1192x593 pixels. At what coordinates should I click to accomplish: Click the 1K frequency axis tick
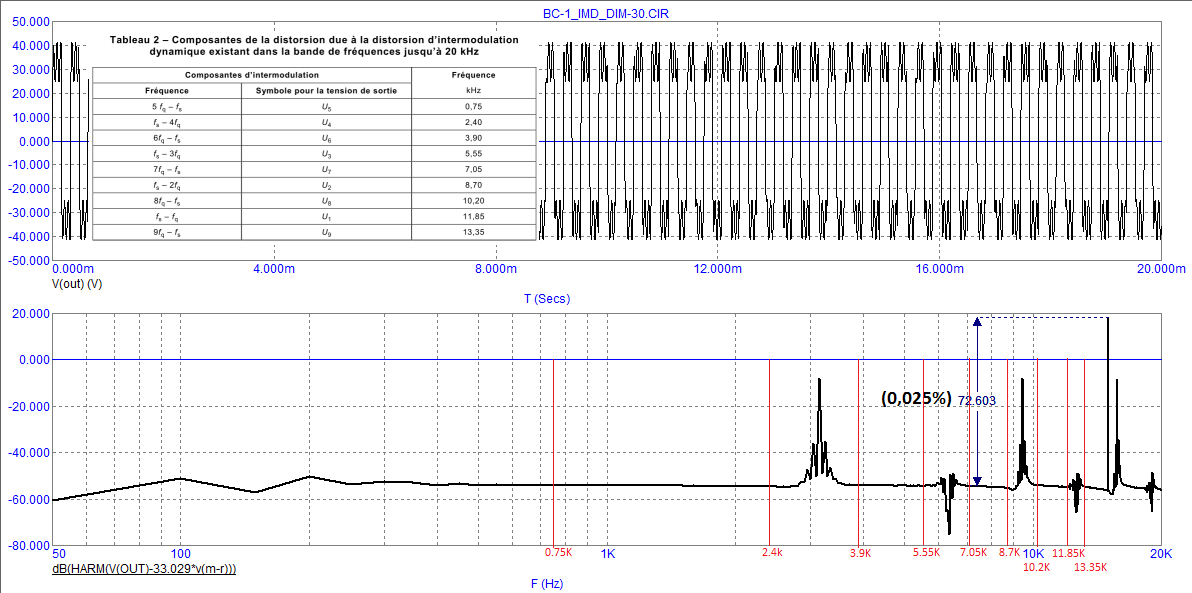pos(607,554)
